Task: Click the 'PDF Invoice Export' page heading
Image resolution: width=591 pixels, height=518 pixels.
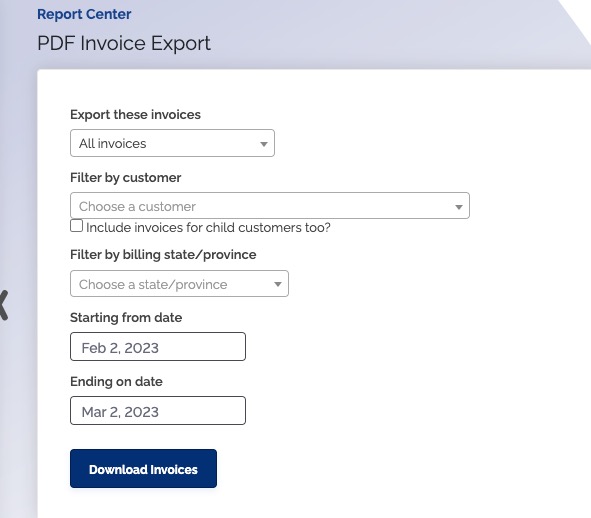Action: 124,43
